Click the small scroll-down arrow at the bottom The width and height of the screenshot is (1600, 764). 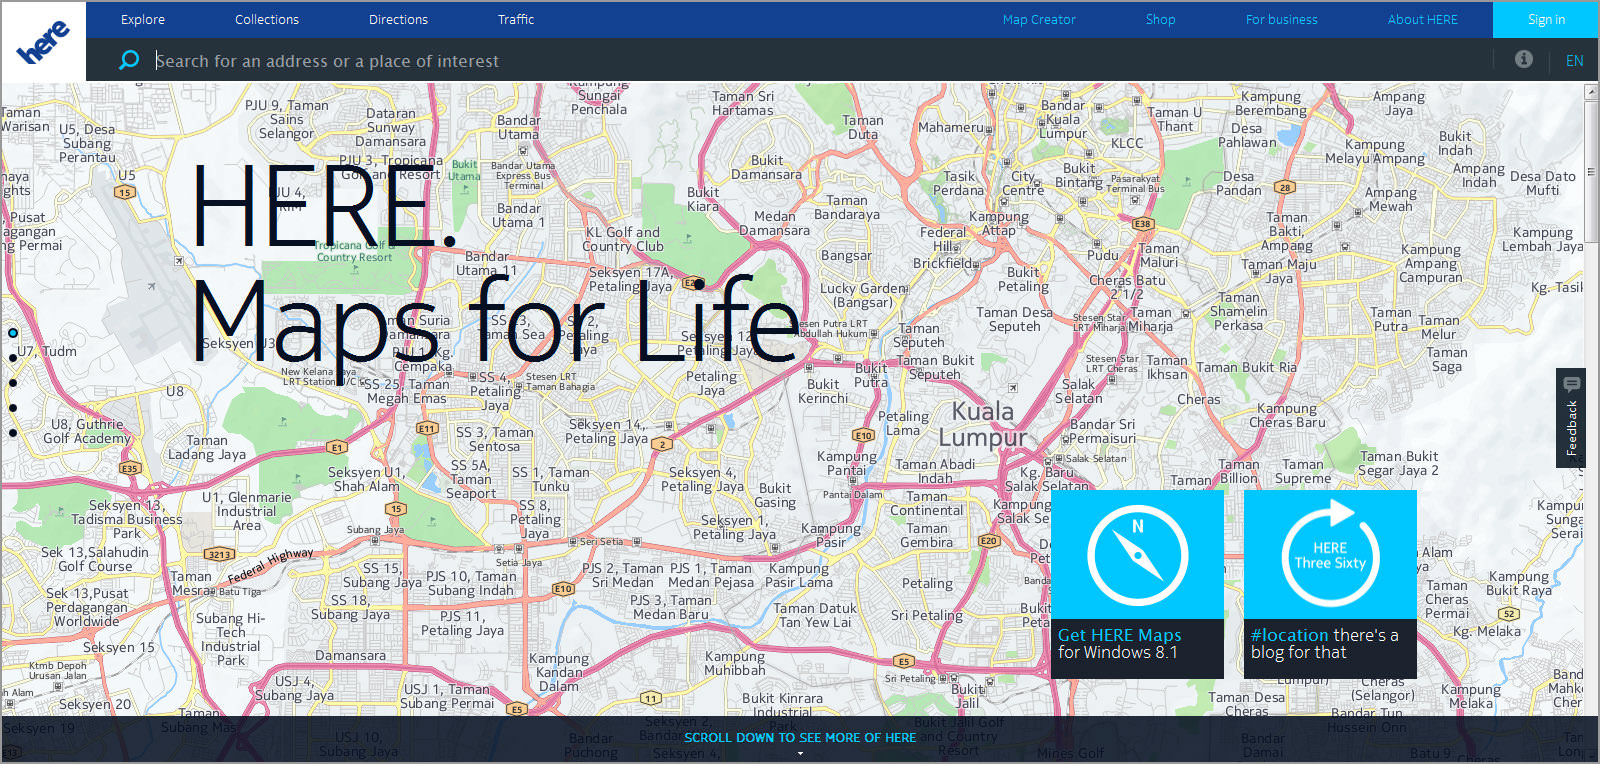click(800, 753)
